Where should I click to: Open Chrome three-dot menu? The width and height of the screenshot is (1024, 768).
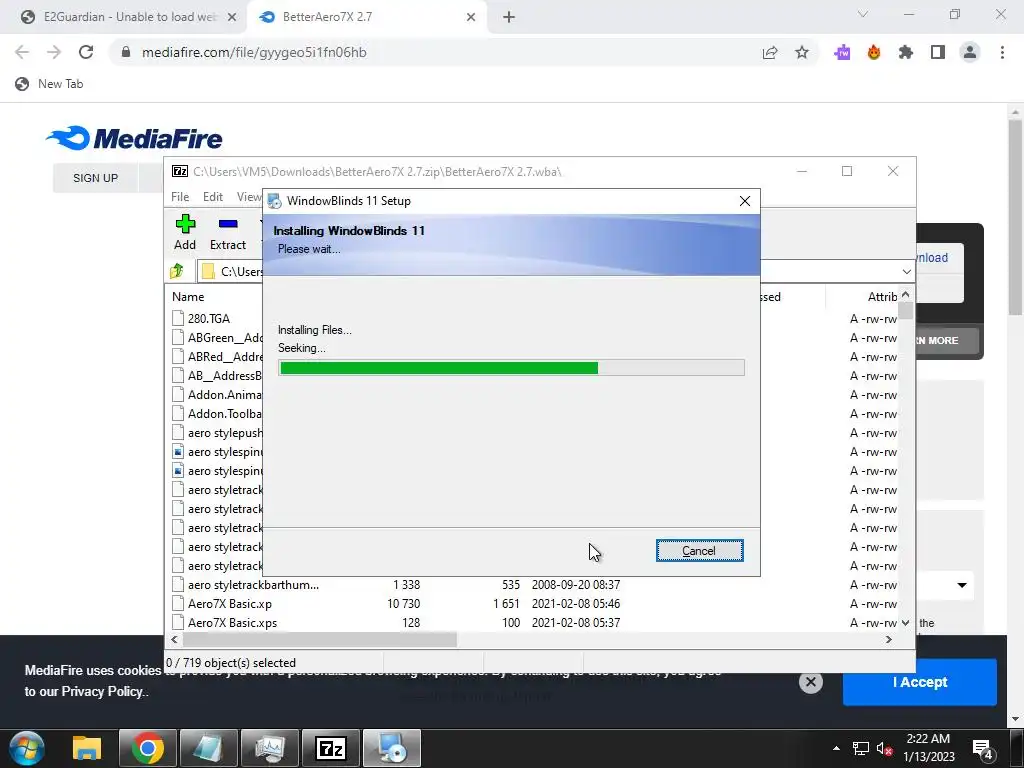coord(1002,52)
